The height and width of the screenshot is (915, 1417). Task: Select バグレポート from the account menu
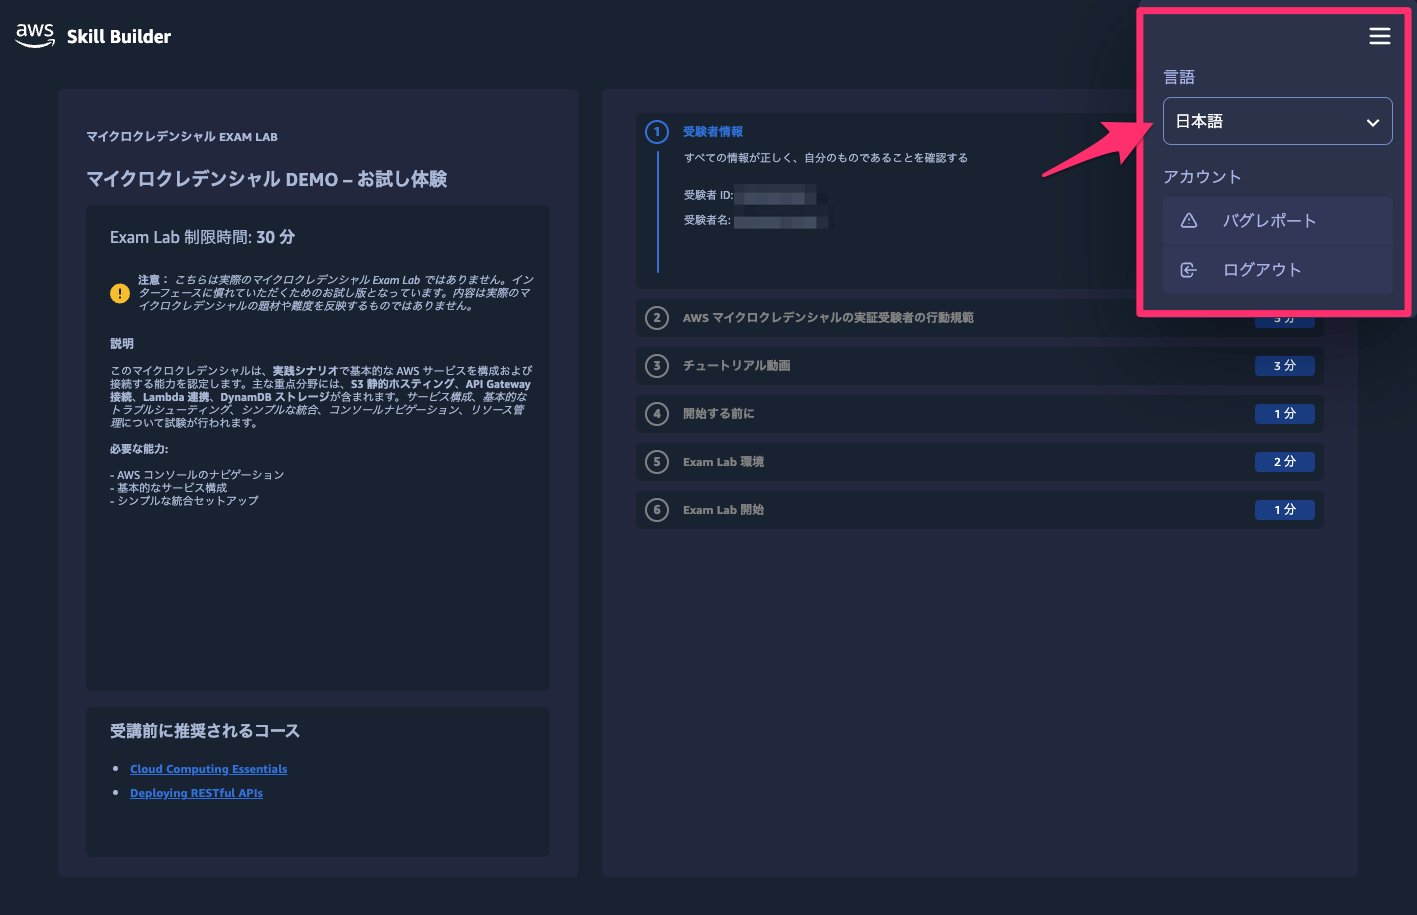coord(1277,221)
